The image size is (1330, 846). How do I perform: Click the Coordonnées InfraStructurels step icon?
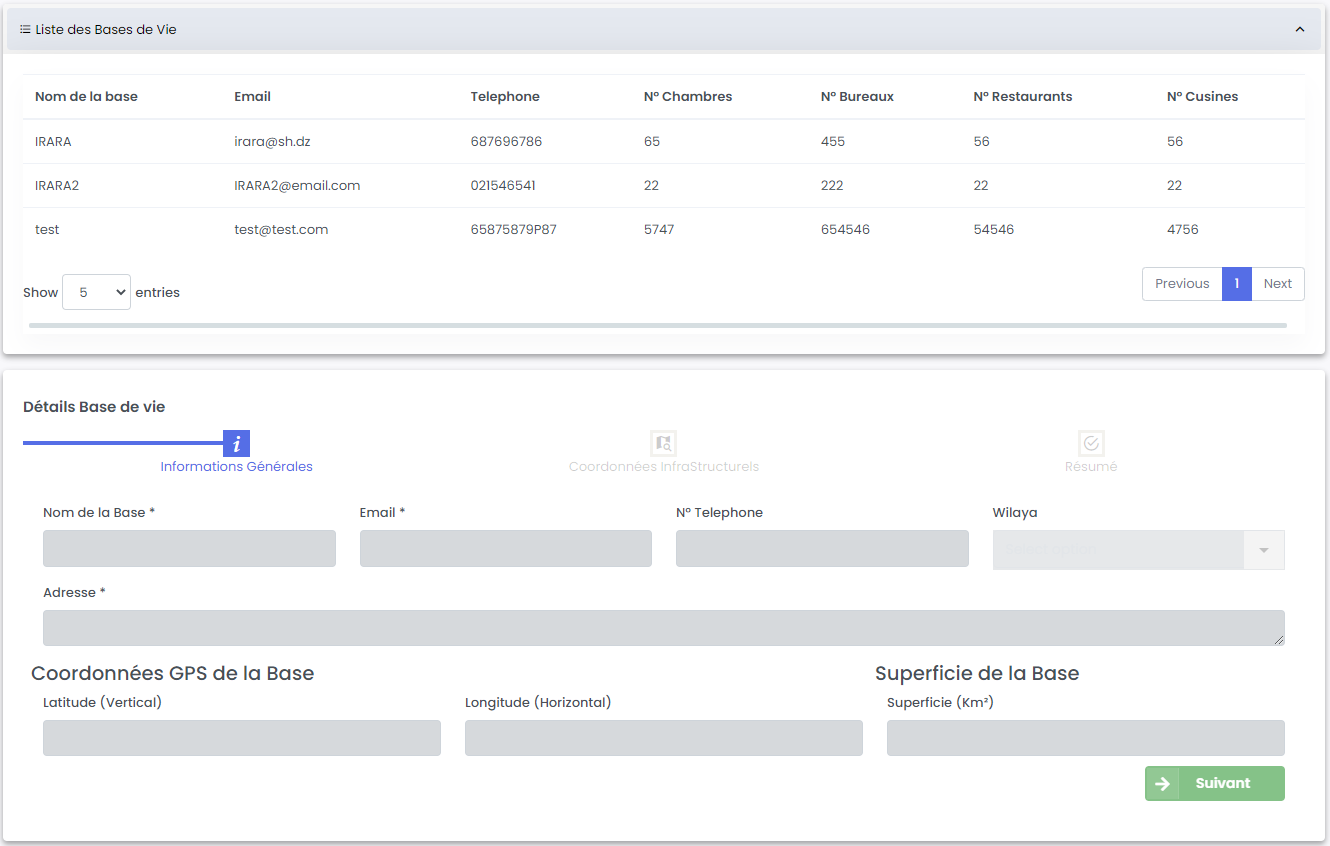point(663,444)
